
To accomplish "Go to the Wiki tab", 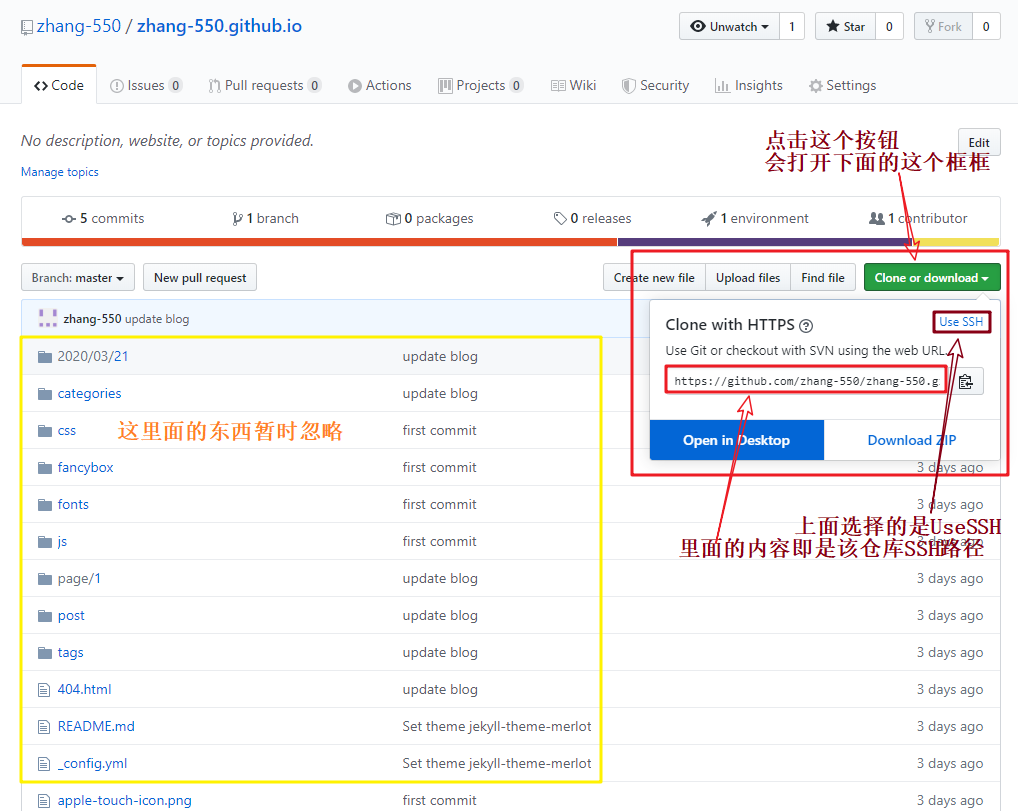I will (573, 86).
